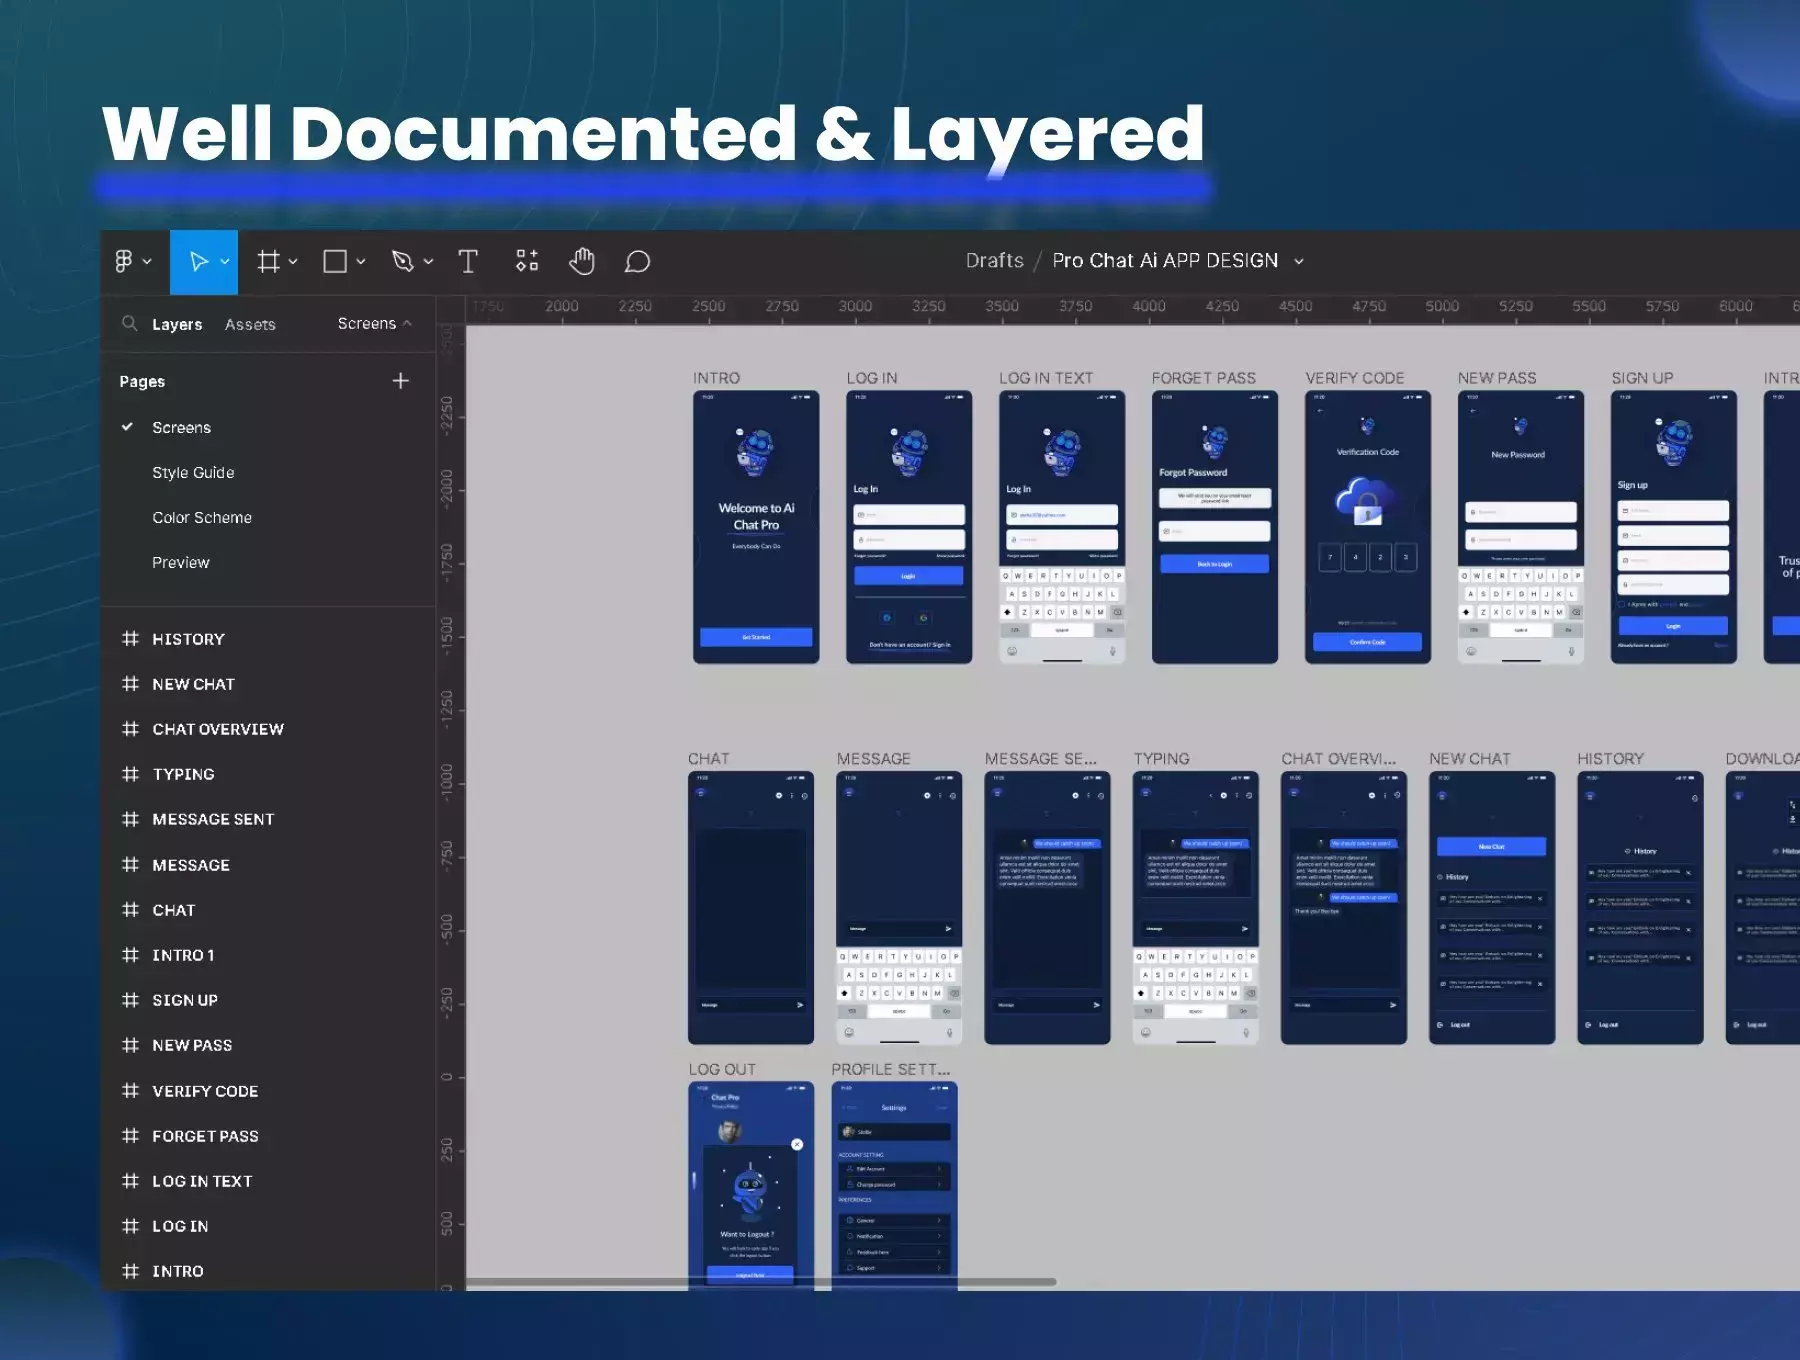
Task: Open the Figma main menu icon
Action: (123, 261)
